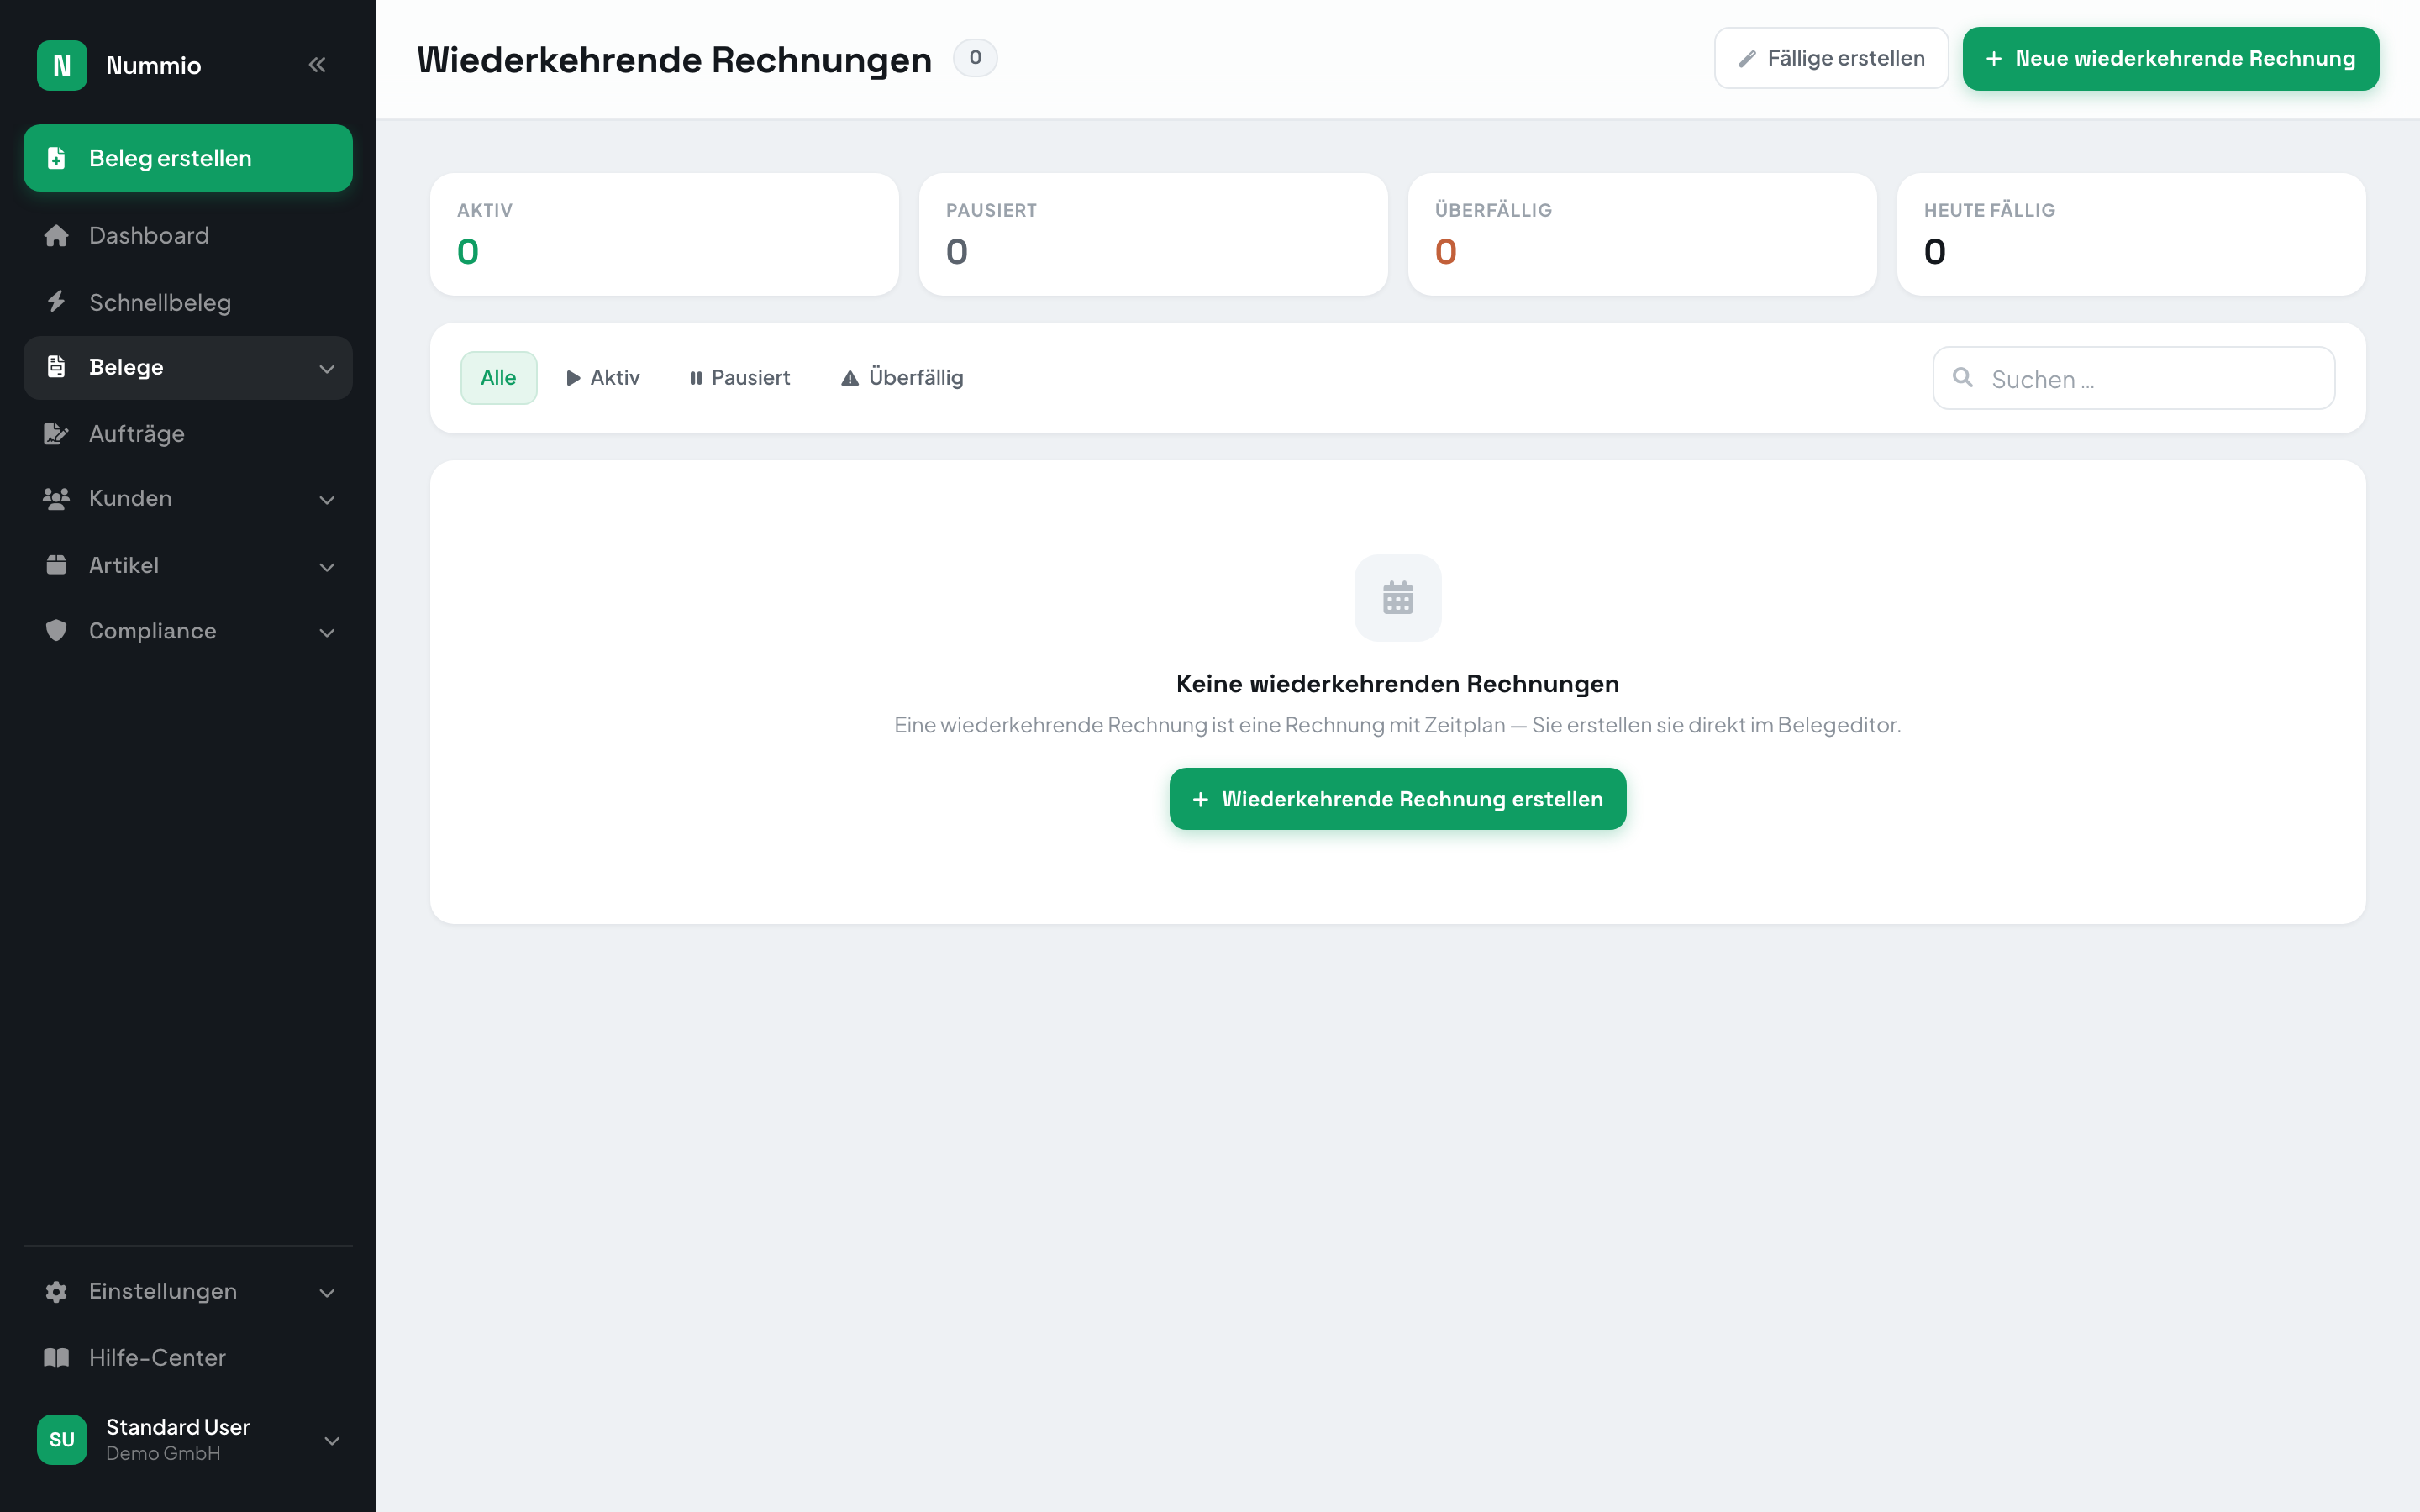Click the Aktiv statistics card

pos(664,234)
